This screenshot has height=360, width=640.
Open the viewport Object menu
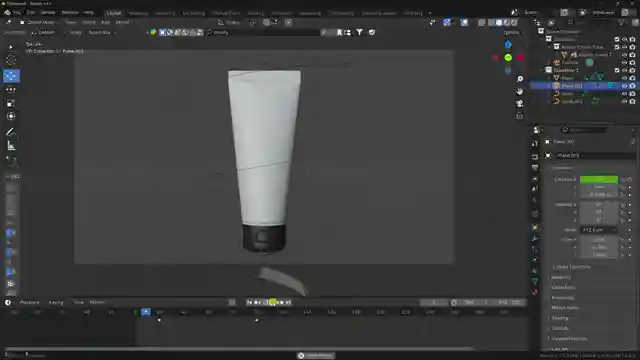(x=122, y=22)
